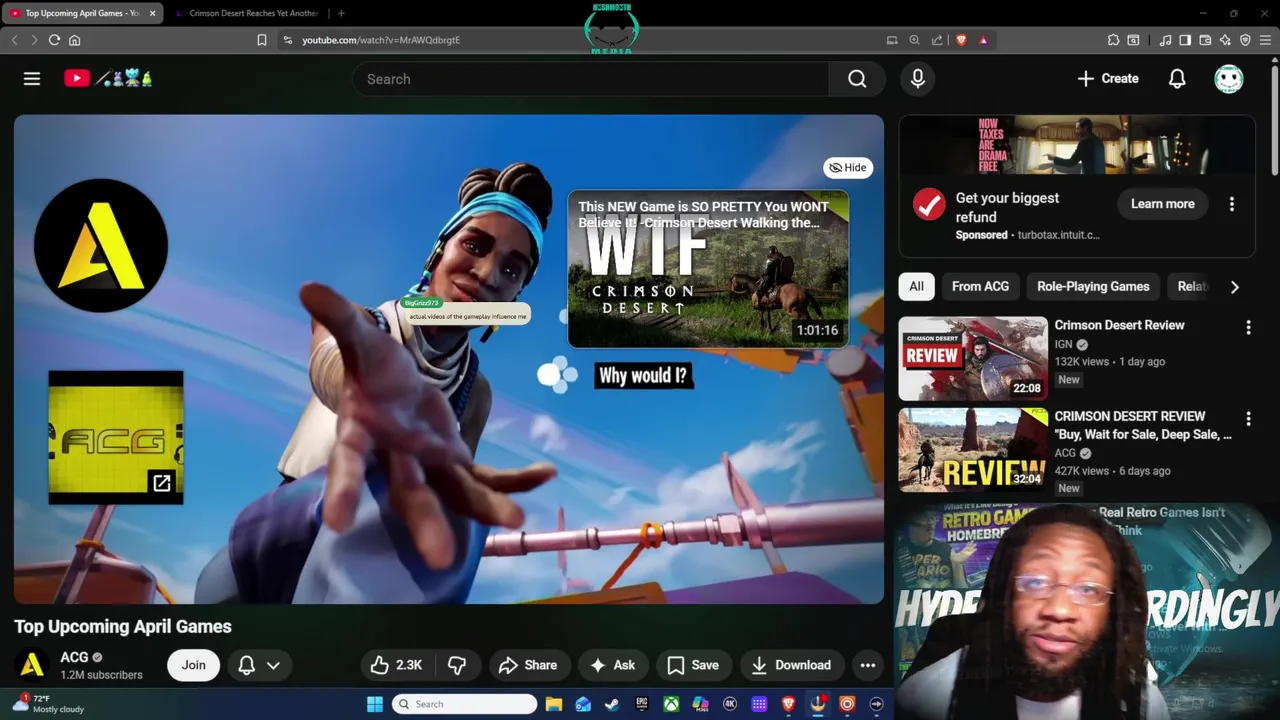Download the video

791,665
